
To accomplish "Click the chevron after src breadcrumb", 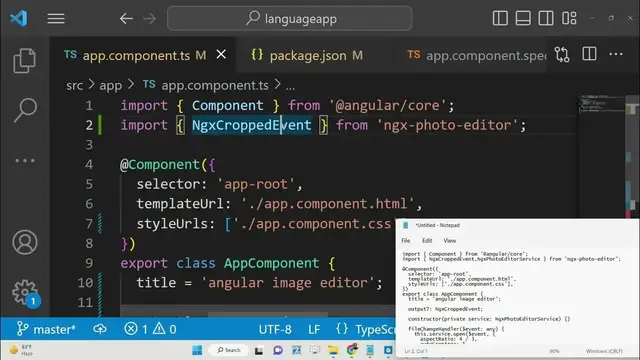I will (91, 85).
